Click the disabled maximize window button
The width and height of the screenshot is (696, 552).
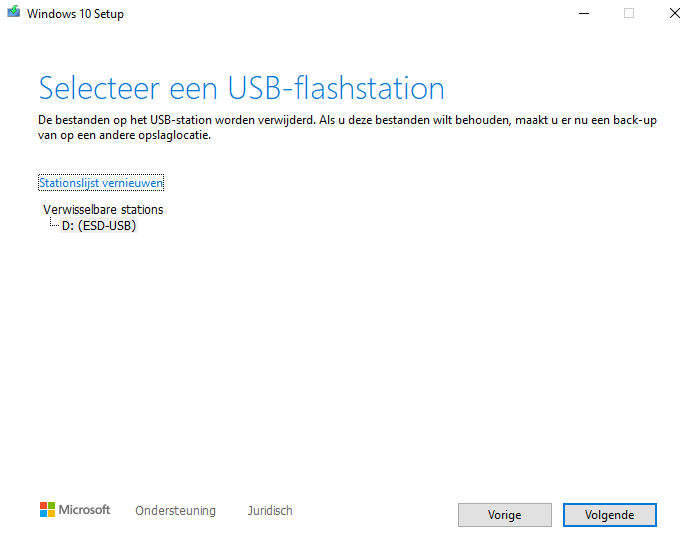click(629, 13)
